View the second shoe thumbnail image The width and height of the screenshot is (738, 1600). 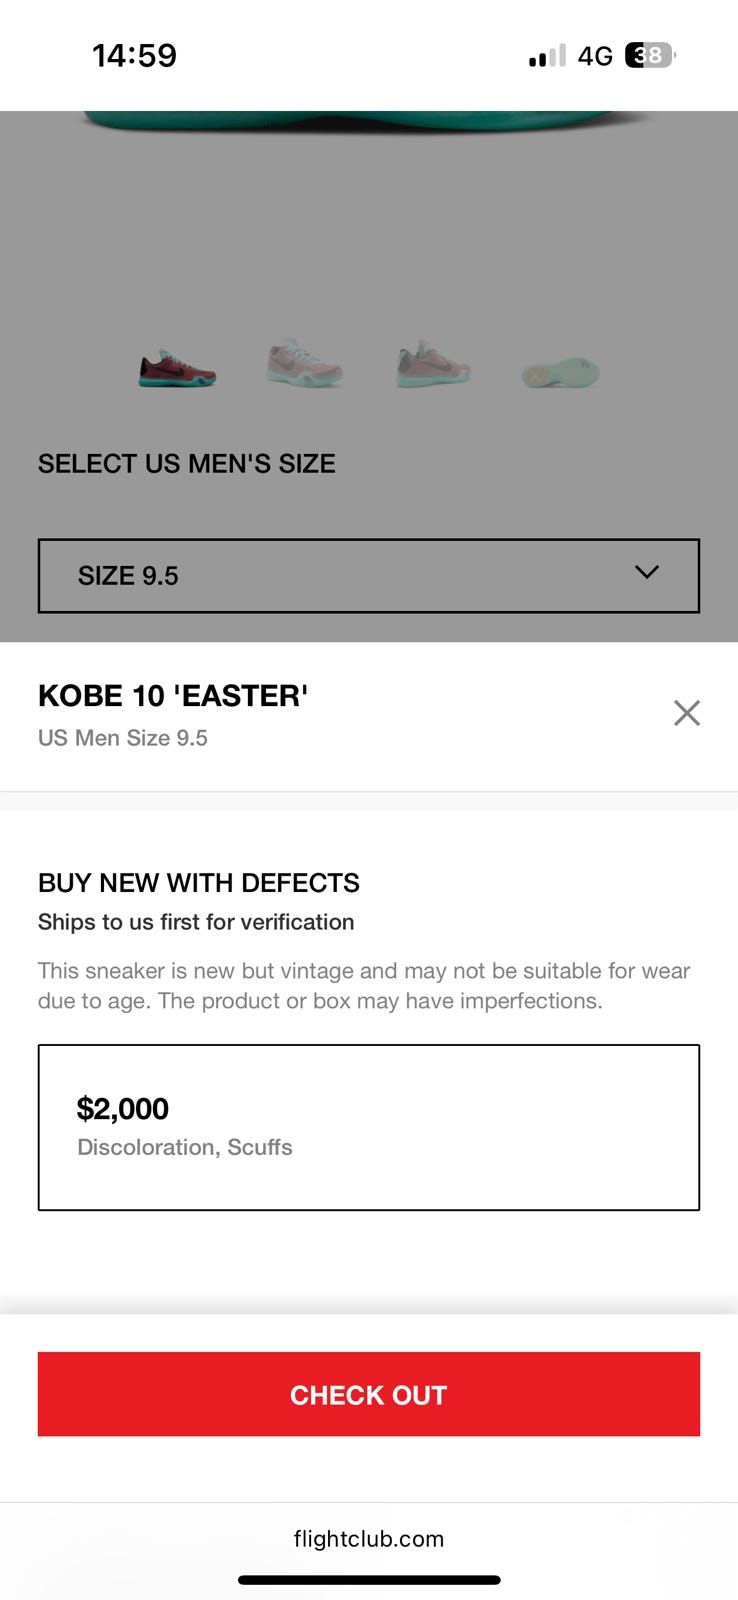(x=304, y=363)
